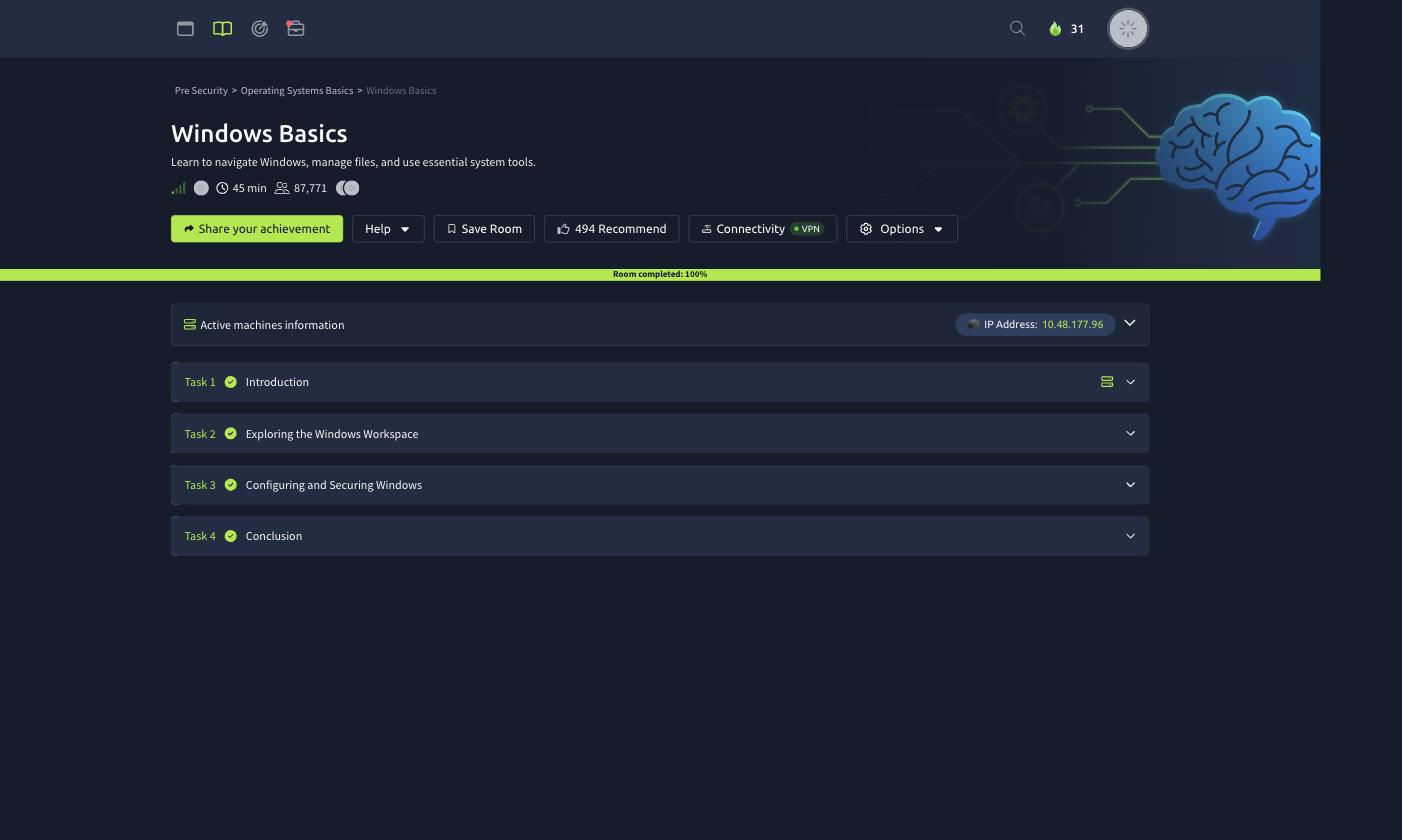This screenshot has width=1402, height=840.
Task: Expand Task 1 Introduction chevron
Action: coord(1131,382)
